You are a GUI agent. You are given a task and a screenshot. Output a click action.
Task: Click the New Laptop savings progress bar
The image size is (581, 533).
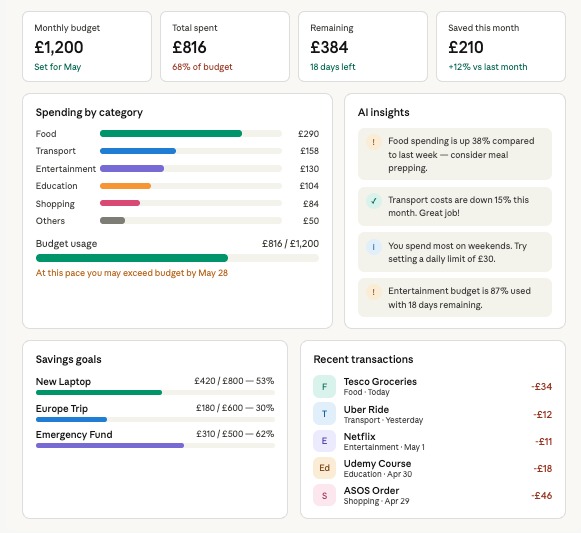(x=99, y=392)
